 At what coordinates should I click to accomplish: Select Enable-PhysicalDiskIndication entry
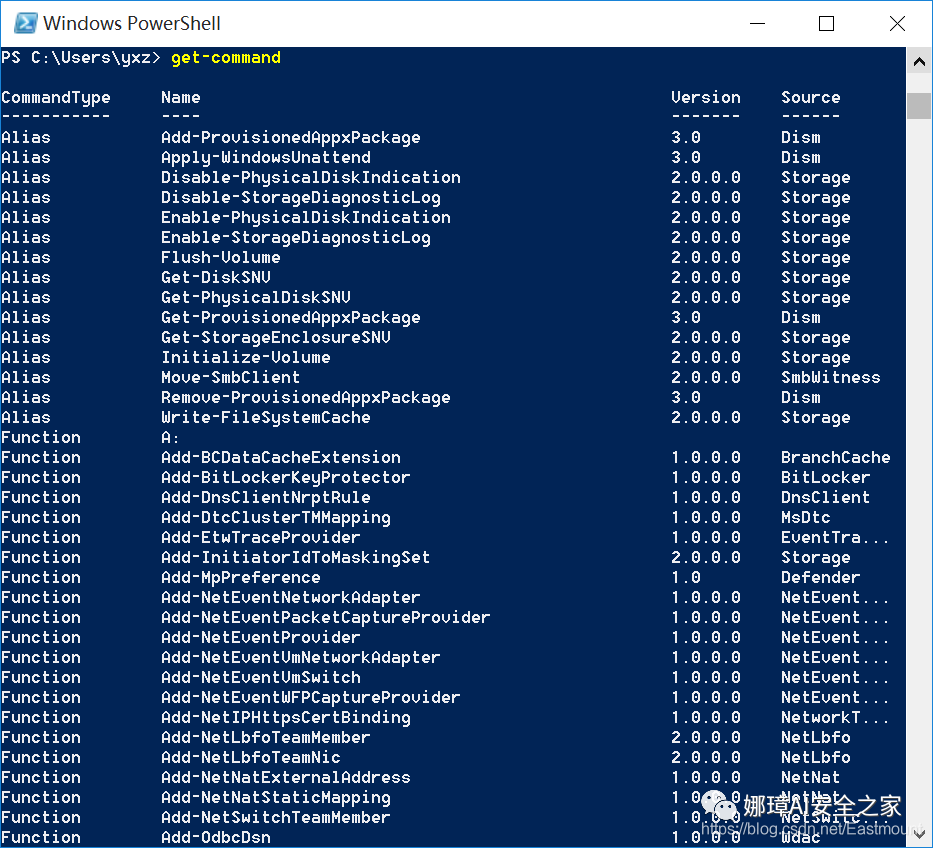click(x=306, y=217)
